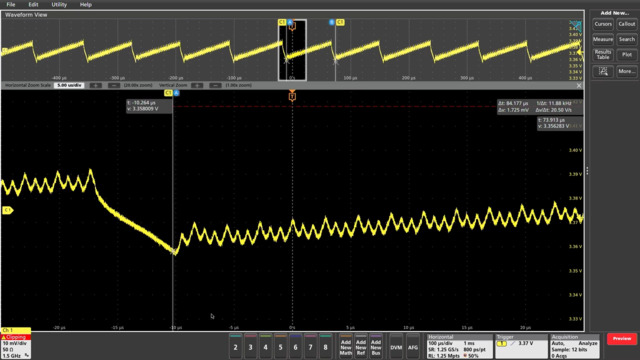Open the Acquisition settings badge
Image resolution: width=640 pixels, height=360 pixels.
[575, 347]
